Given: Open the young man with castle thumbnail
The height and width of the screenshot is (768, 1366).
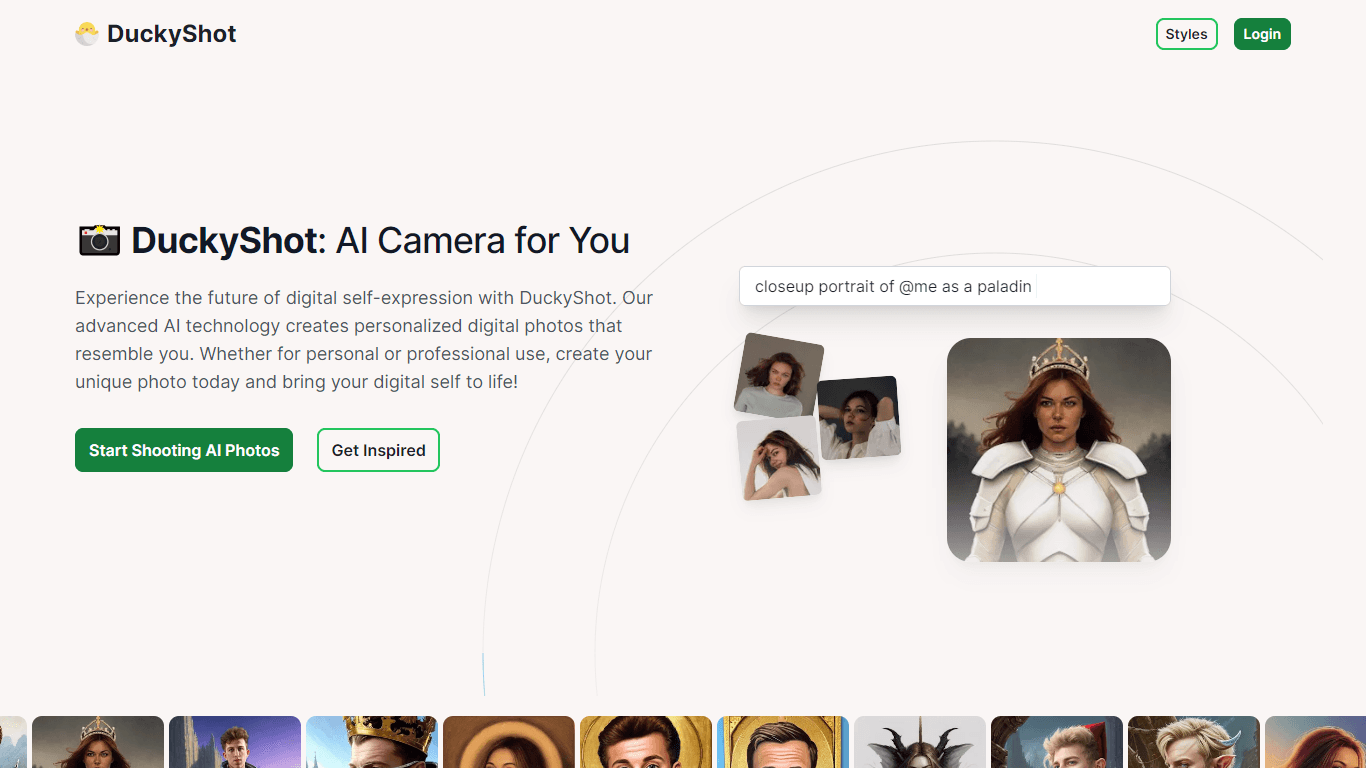Looking at the screenshot, I should [235, 742].
